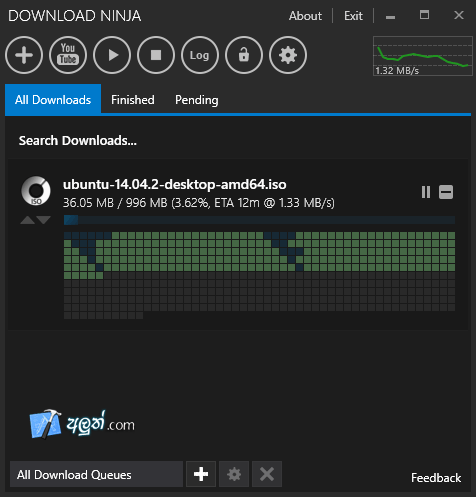
Task: Switch to All Downloads tab
Action: (x=53, y=100)
